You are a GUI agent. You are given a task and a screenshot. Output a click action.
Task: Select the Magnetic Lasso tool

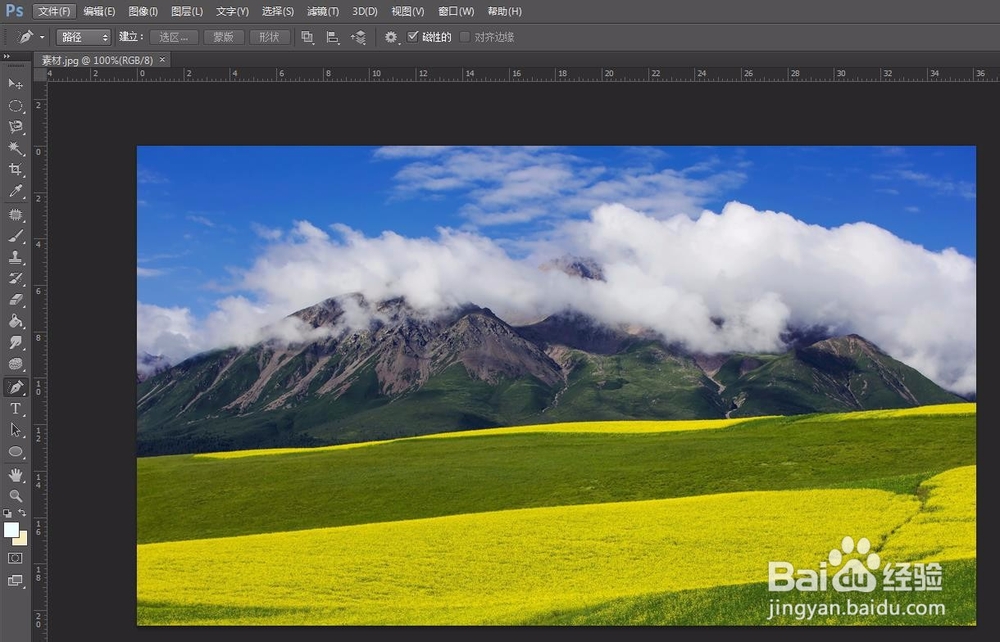pos(15,127)
